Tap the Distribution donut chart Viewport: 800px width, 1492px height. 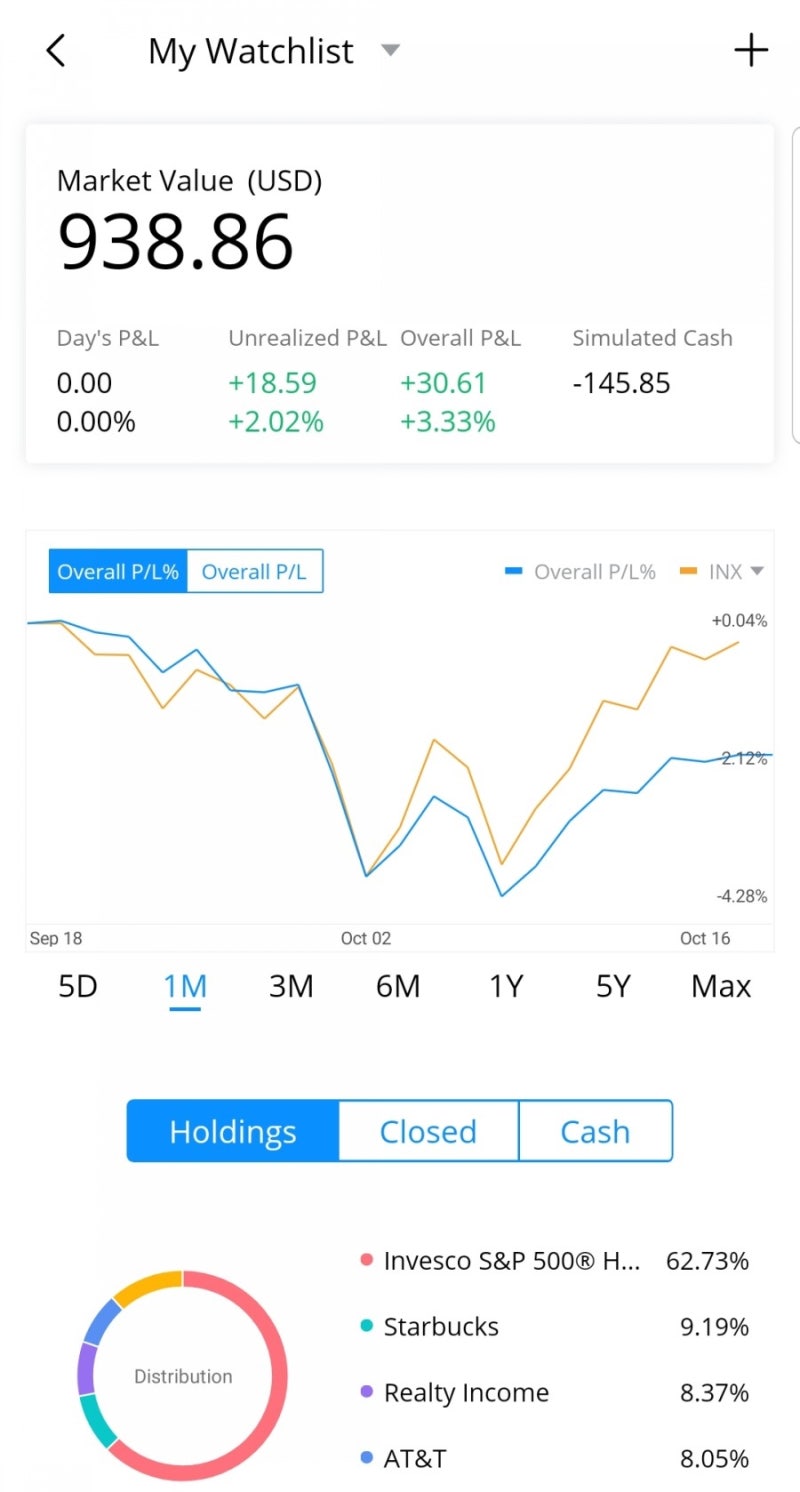[182, 1376]
